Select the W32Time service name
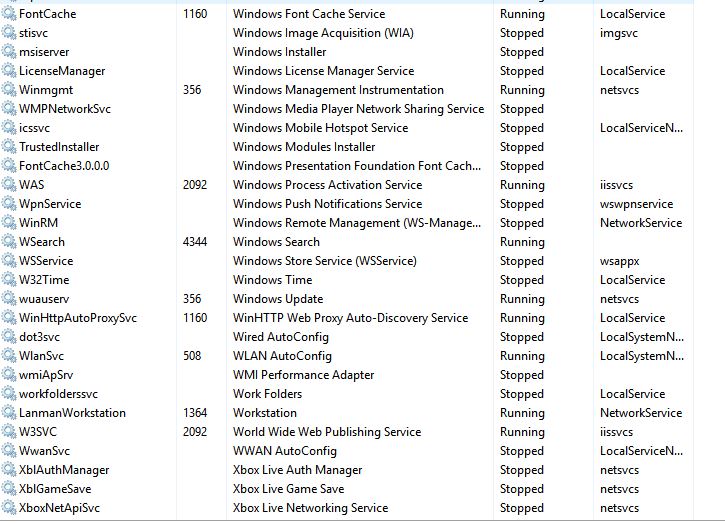725x525 pixels. [44, 279]
